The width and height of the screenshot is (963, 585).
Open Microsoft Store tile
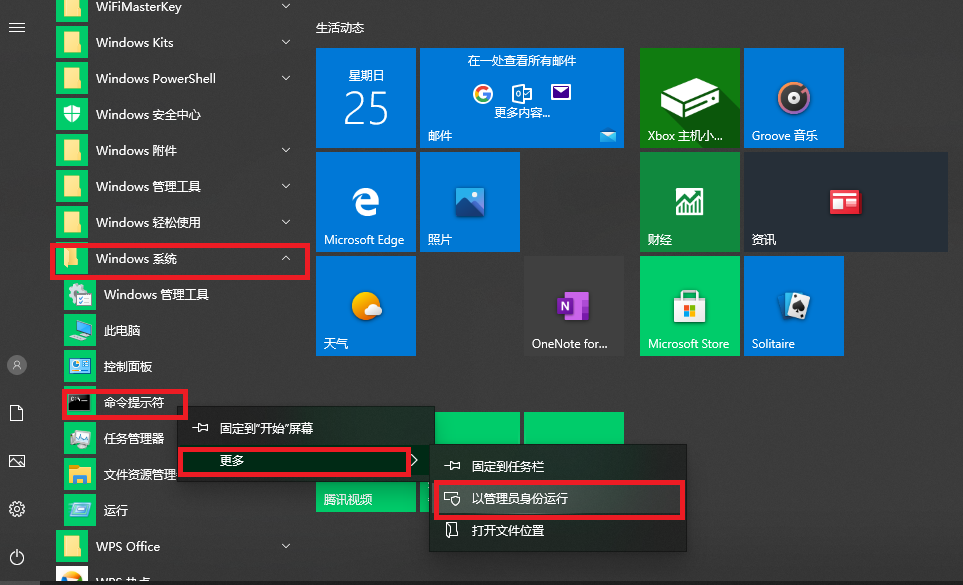[689, 305]
